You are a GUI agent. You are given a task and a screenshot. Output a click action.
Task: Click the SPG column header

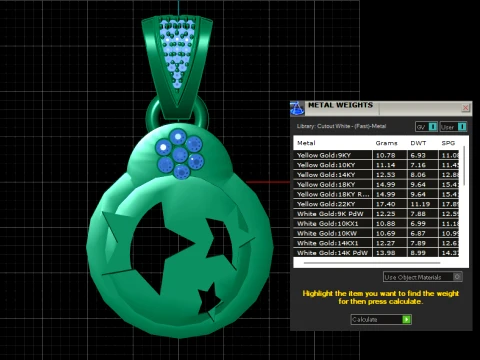coord(448,143)
